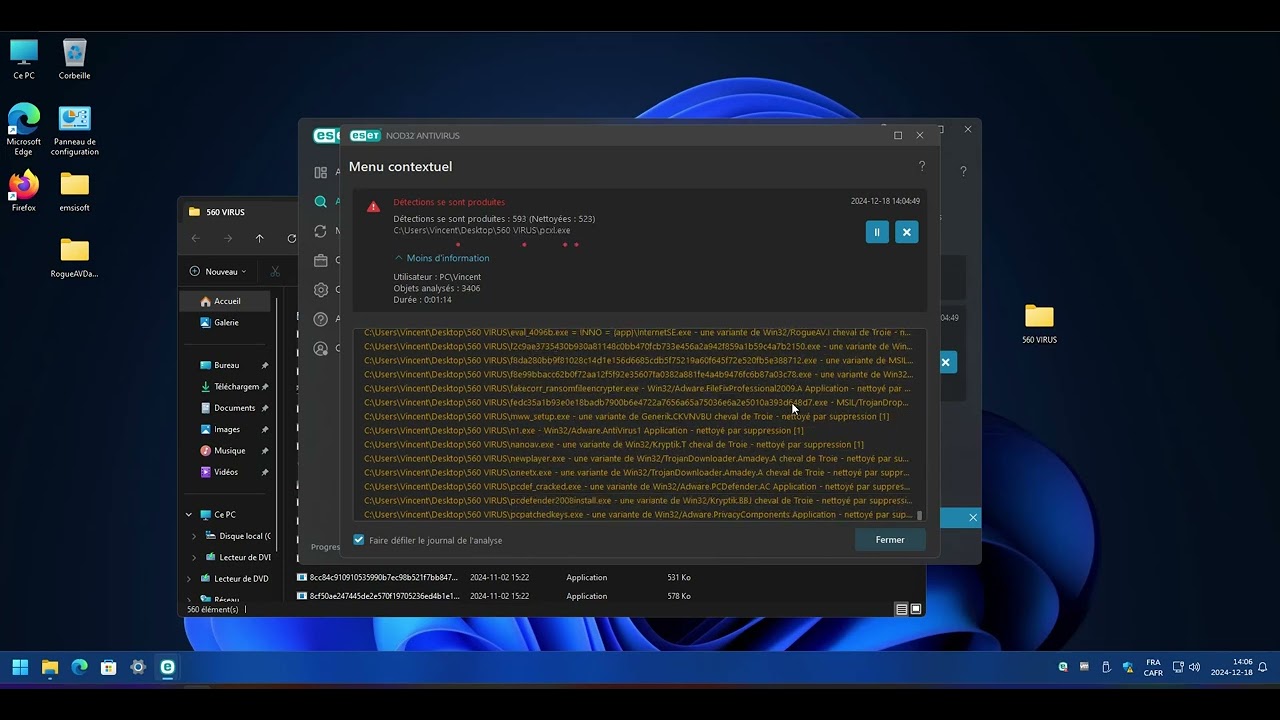Collapse the Ce PC tree node

[x=189, y=515]
